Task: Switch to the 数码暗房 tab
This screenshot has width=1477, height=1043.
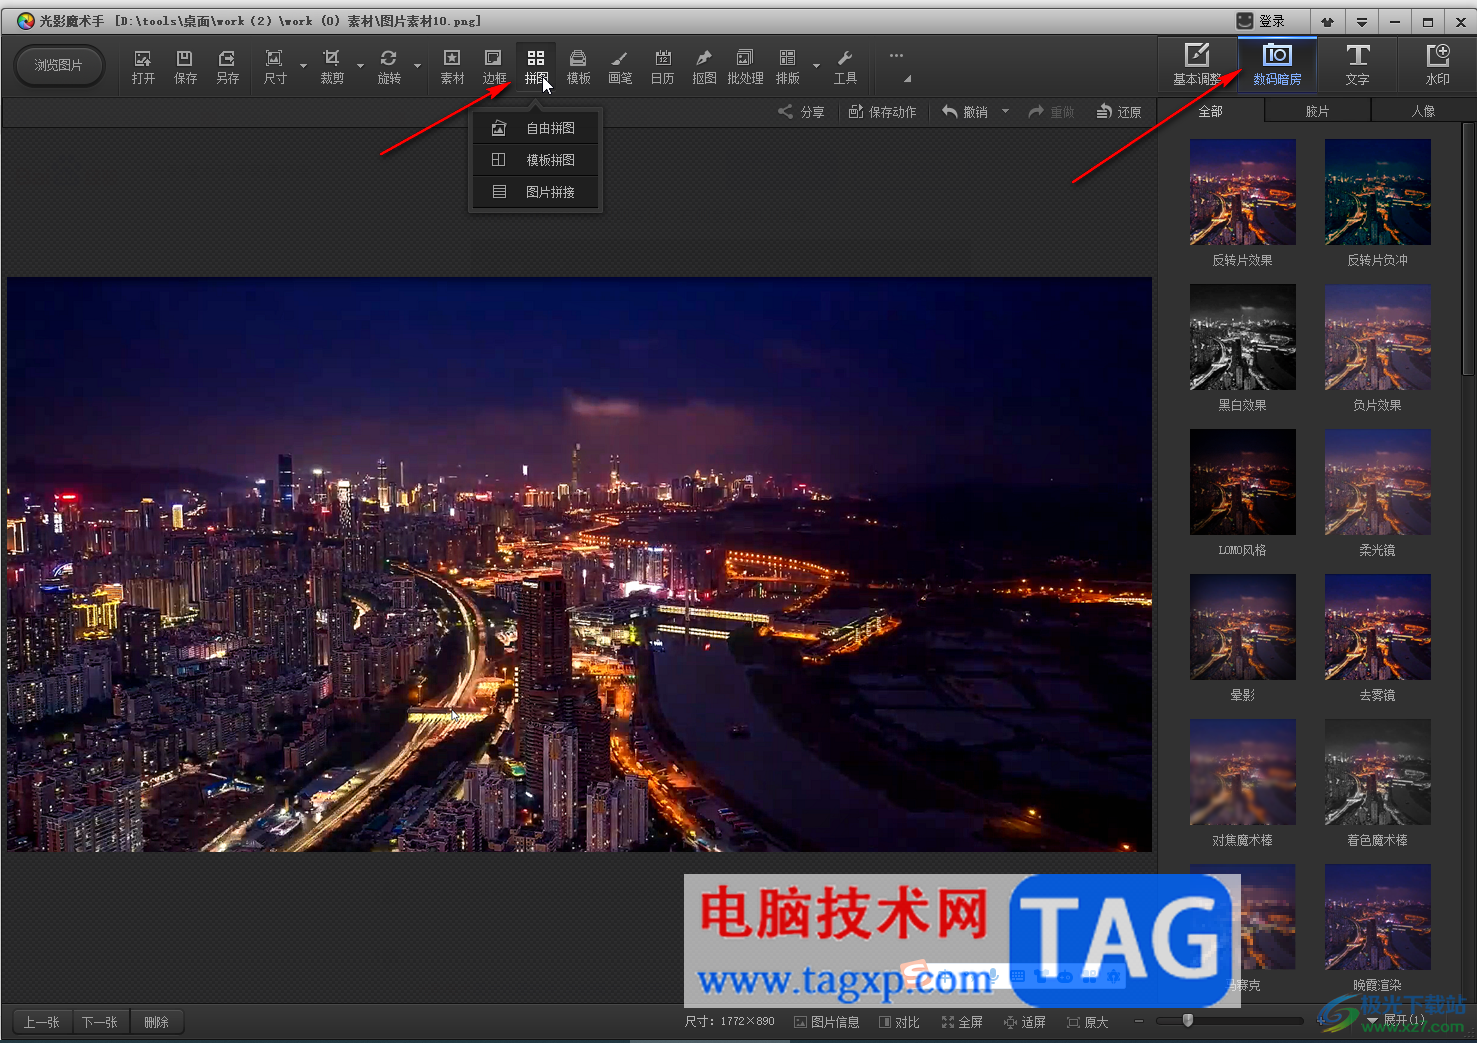Action: coord(1277,65)
